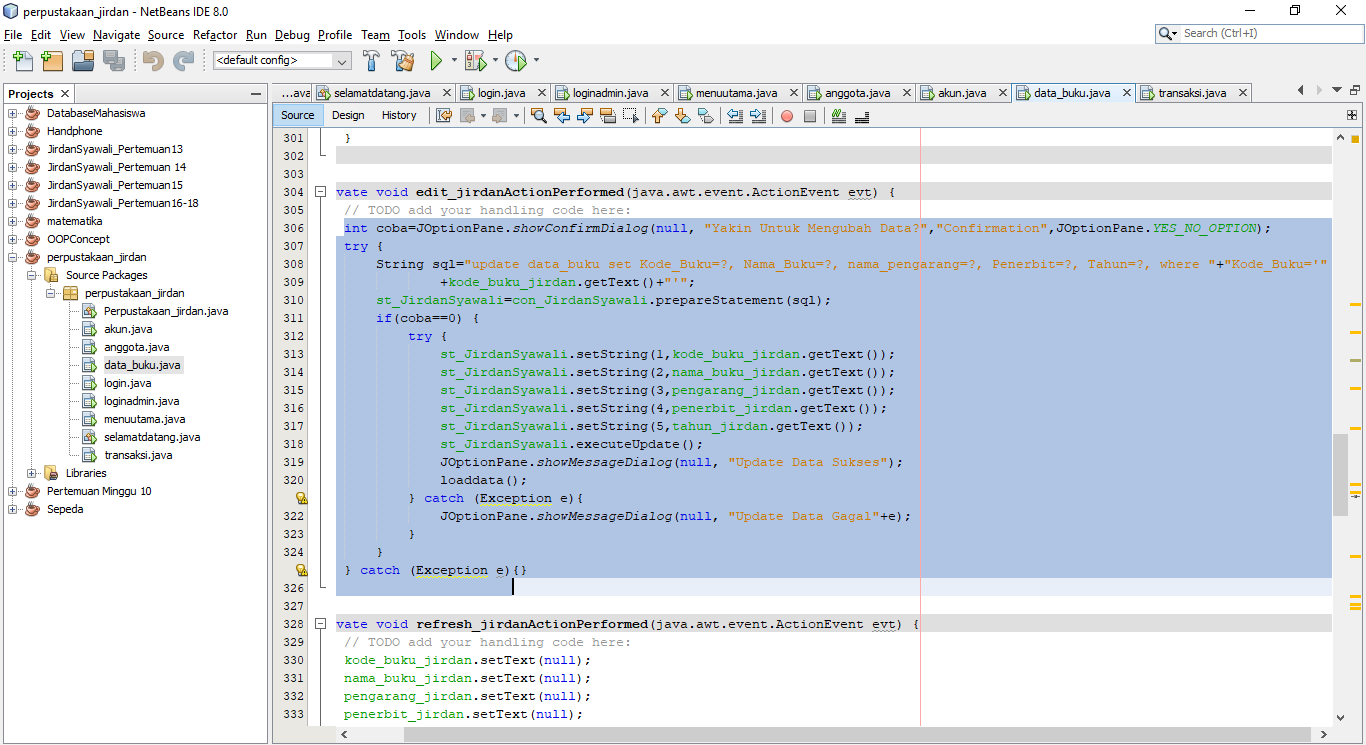Screen dimensions: 1366x745
Task: Run the project with the green Run icon
Action: (438, 60)
